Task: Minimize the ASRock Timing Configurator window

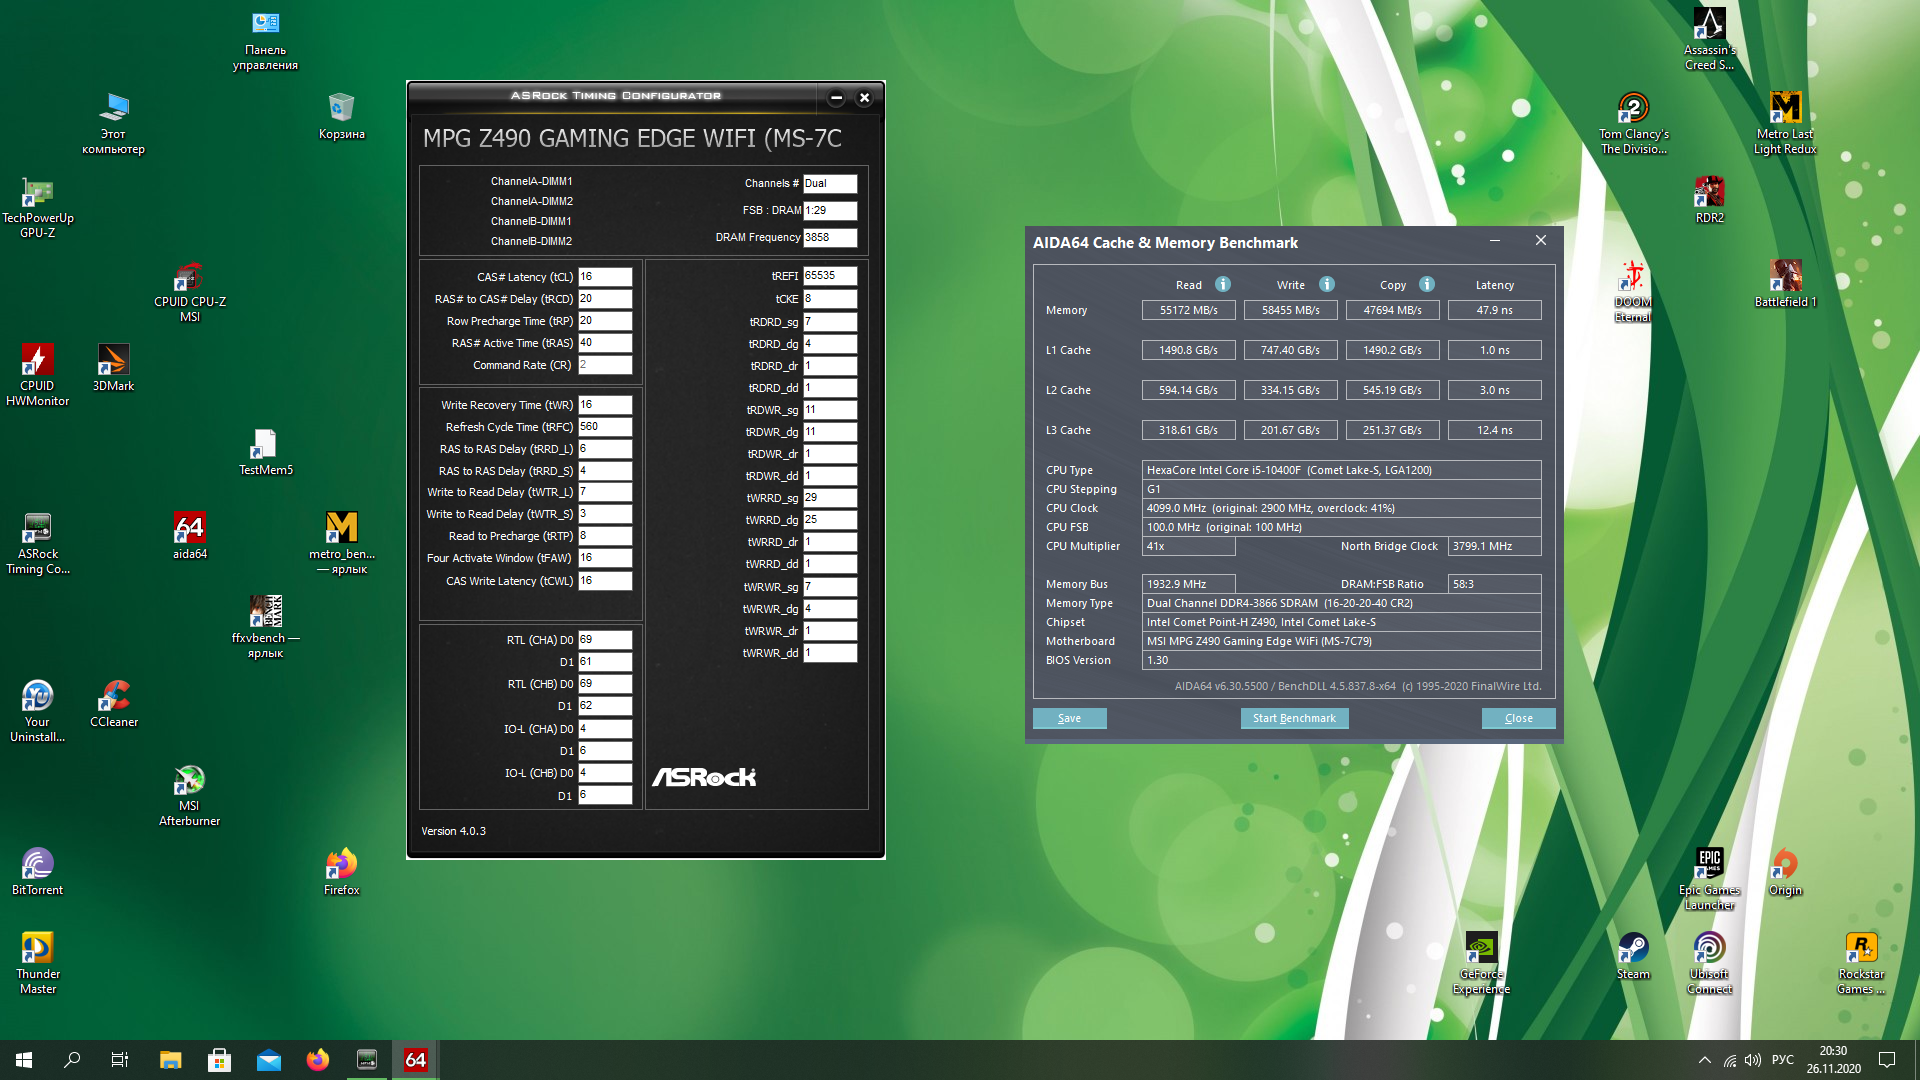Action: pos(836,97)
